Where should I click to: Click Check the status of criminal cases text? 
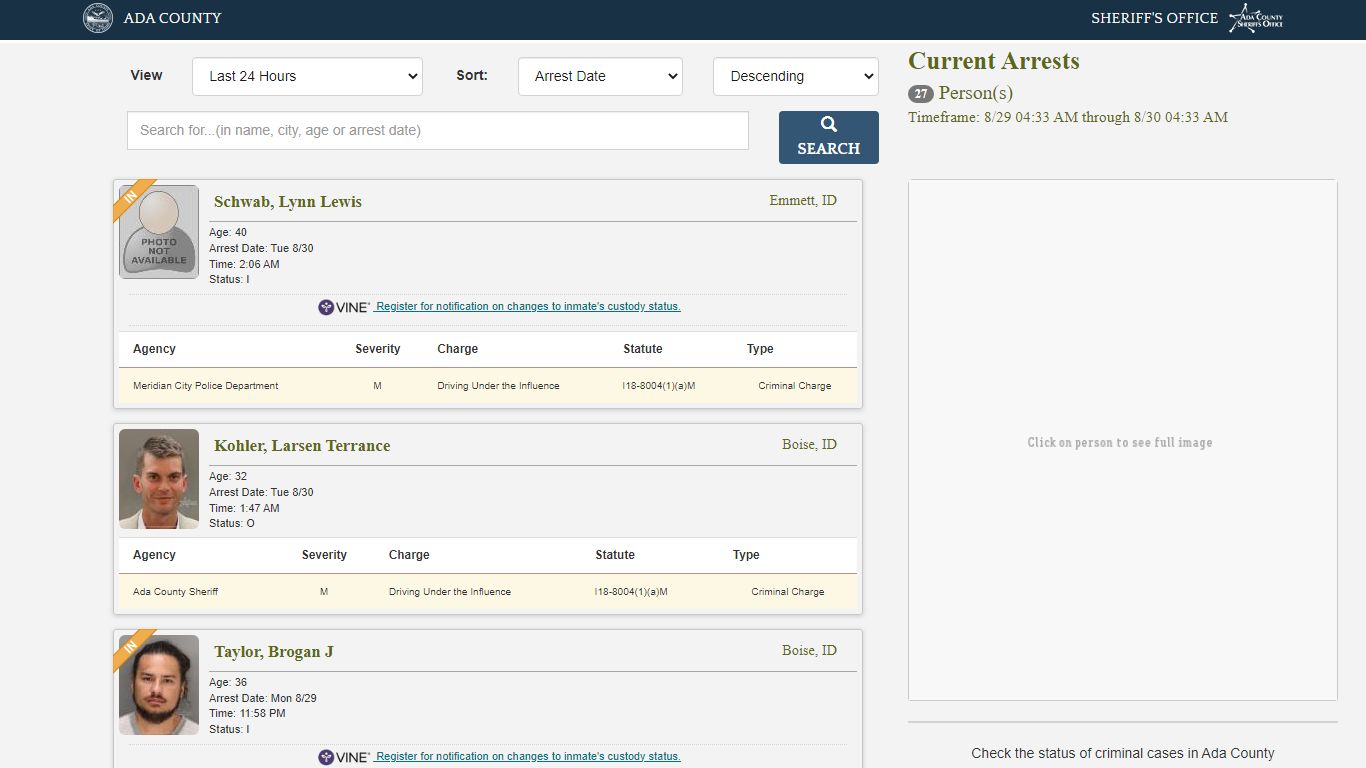coord(1123,754)
